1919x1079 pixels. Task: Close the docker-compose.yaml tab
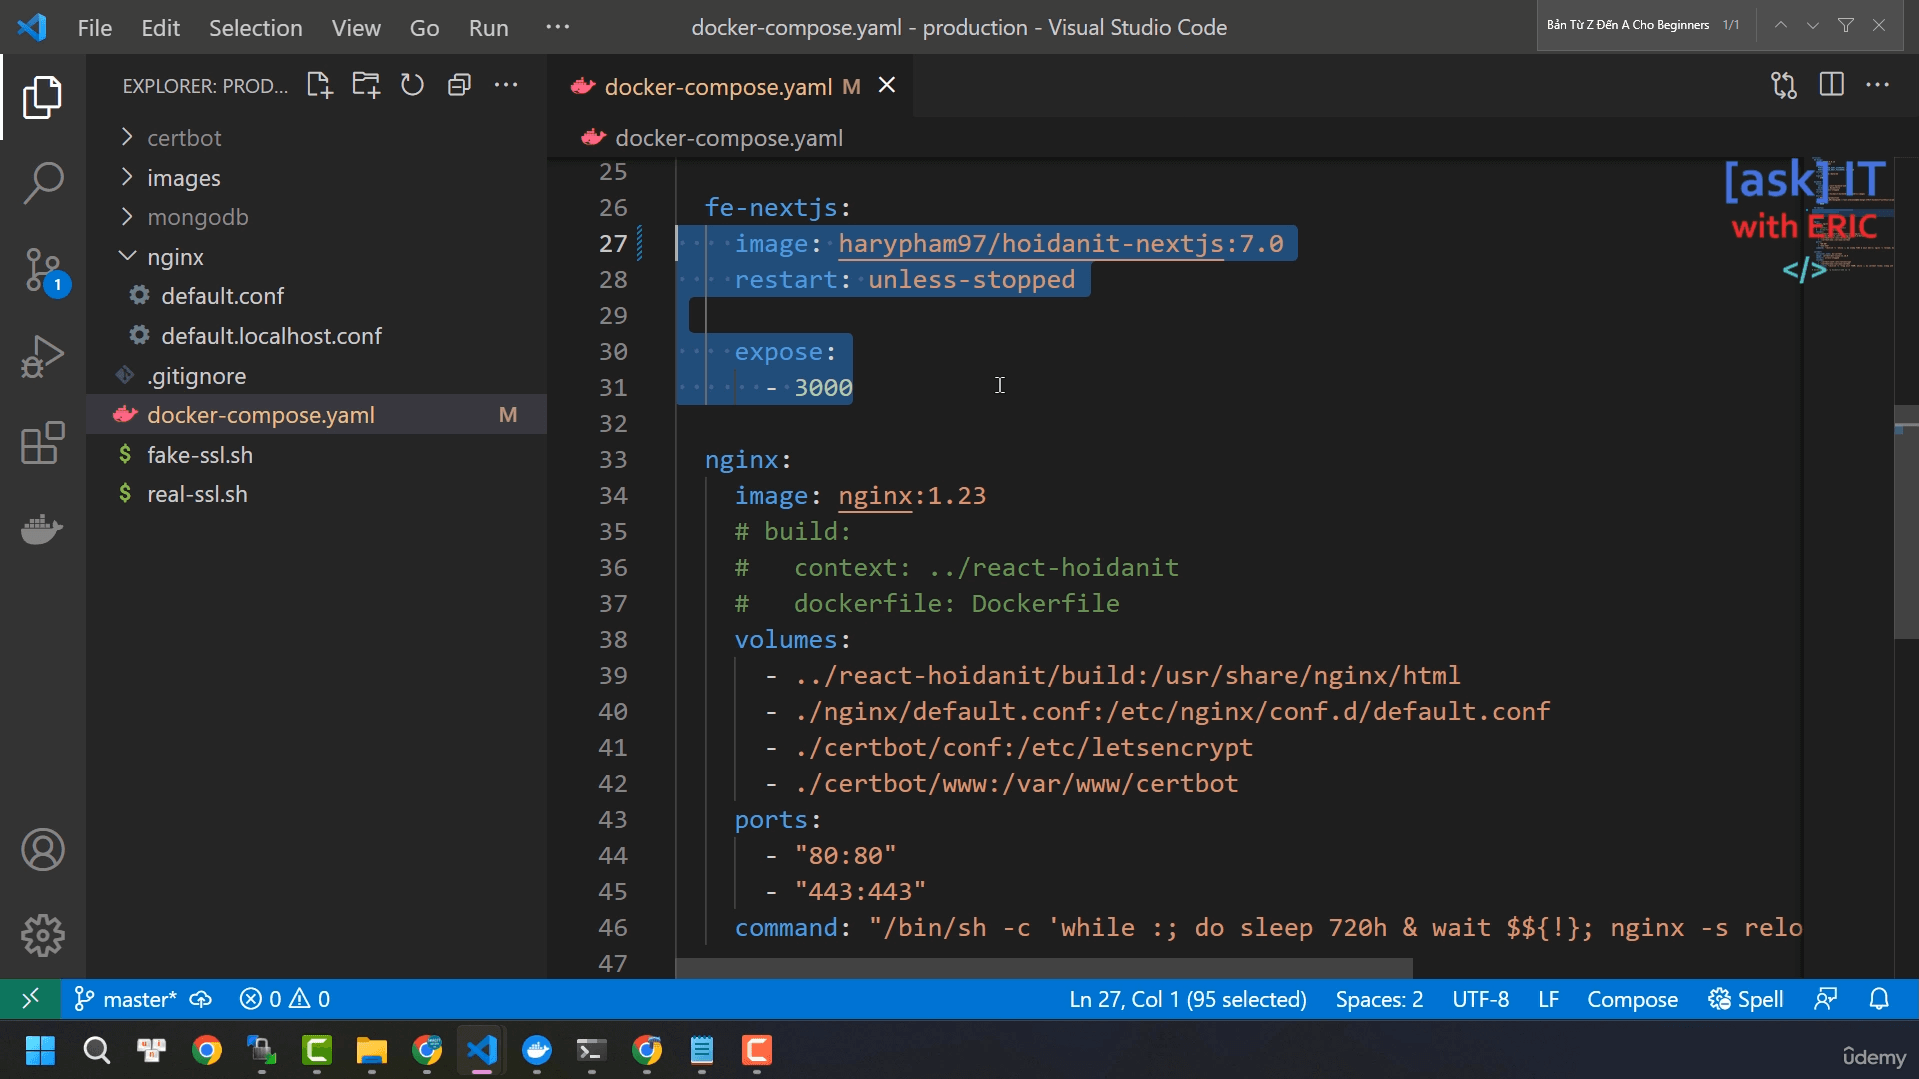[x=886, y=86]
